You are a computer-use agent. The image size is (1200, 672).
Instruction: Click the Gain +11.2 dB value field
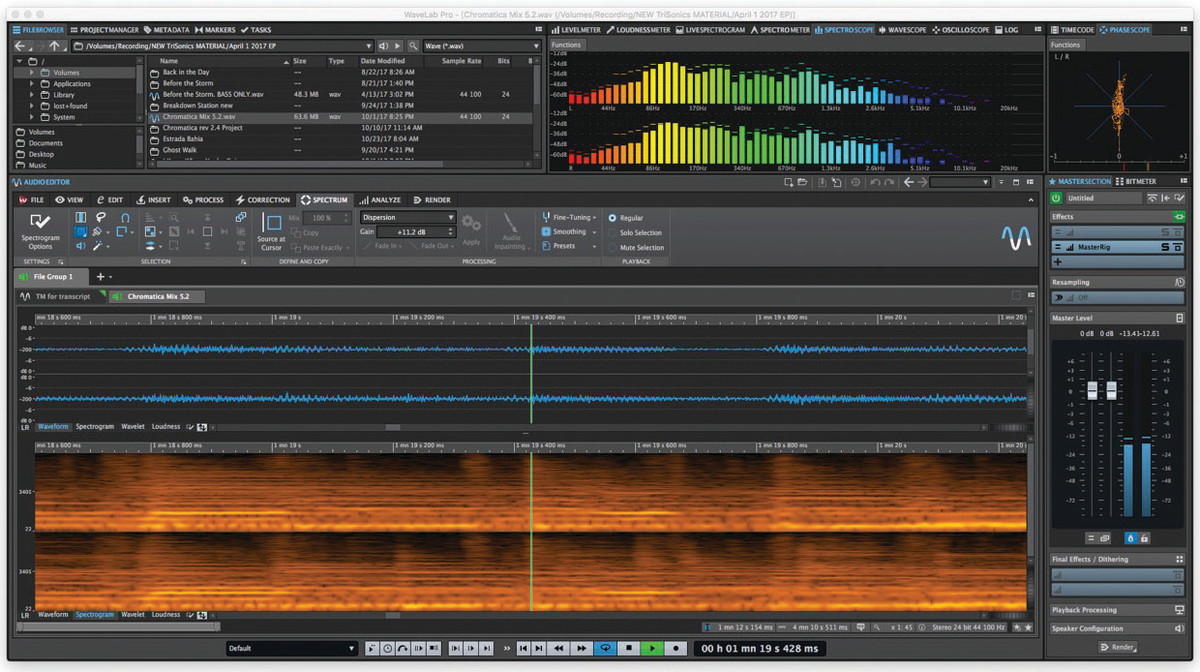click(x=416, y=232)
